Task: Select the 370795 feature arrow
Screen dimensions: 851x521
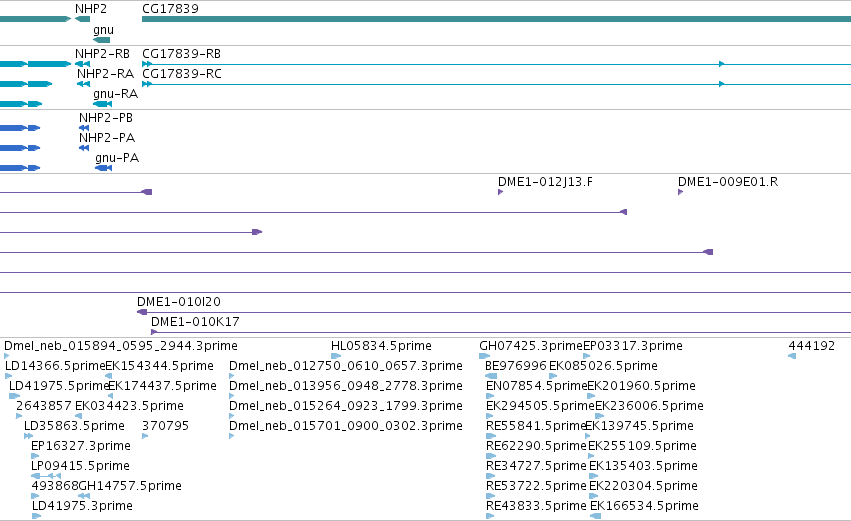Action: (x=145, y=436)
